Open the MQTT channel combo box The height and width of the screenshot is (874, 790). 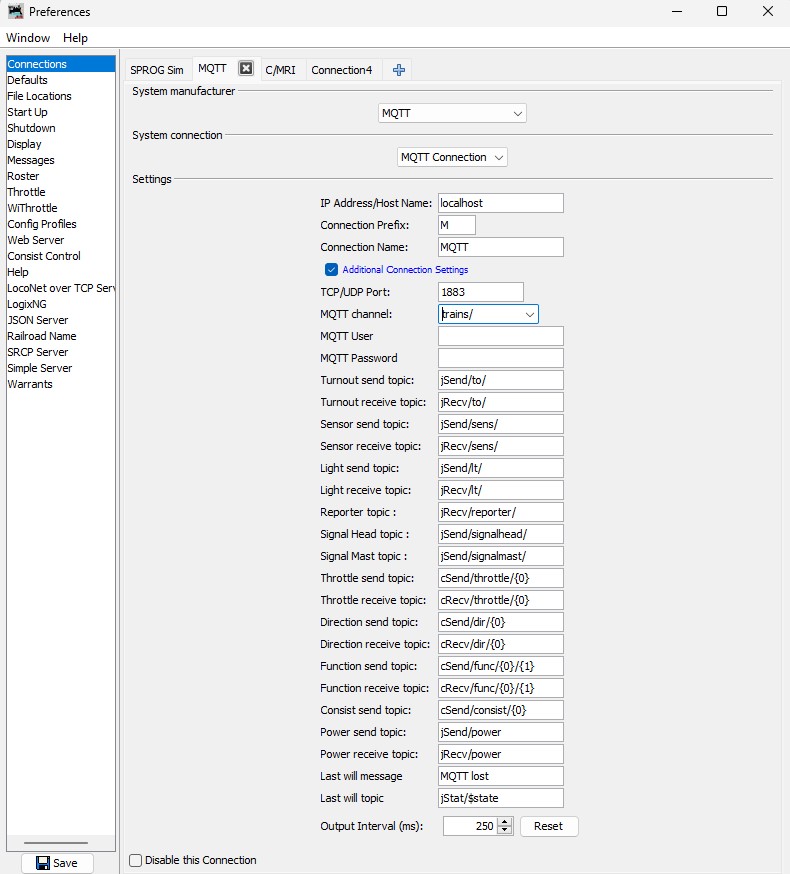point(530,314)
